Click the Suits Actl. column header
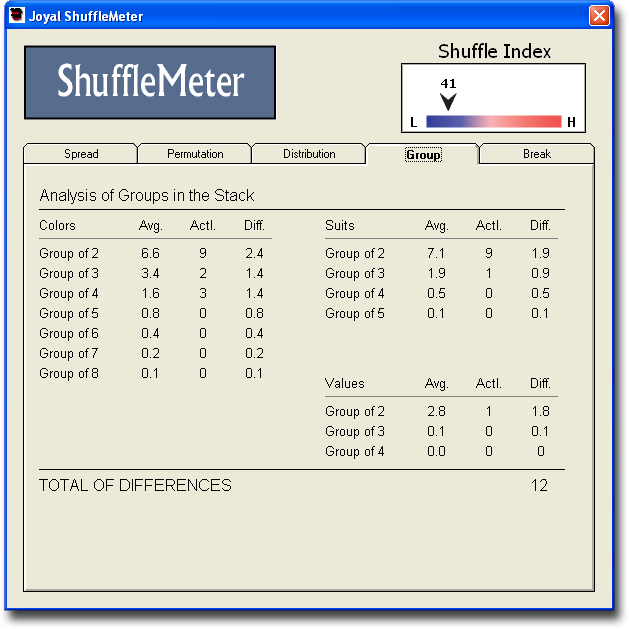The image size is (629, 629). coord(489,225)
